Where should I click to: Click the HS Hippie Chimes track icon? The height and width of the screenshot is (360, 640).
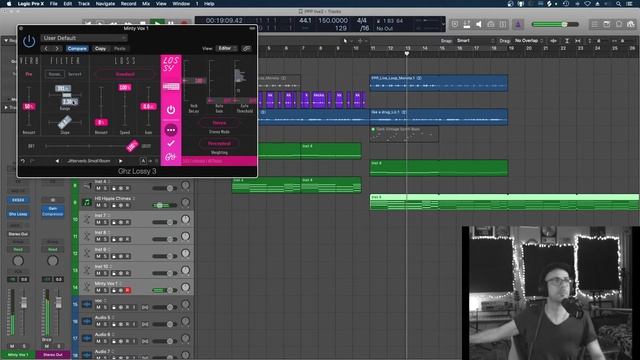pyautogui.click(x=87, y=202)
